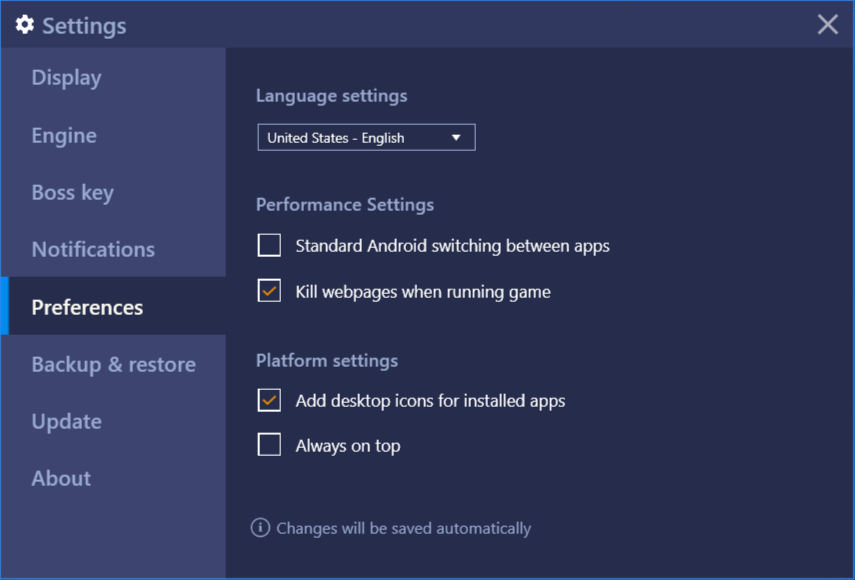Enable the Always on top checkbox
Viewport: 855px width, 580px height.
coord(269,445)
